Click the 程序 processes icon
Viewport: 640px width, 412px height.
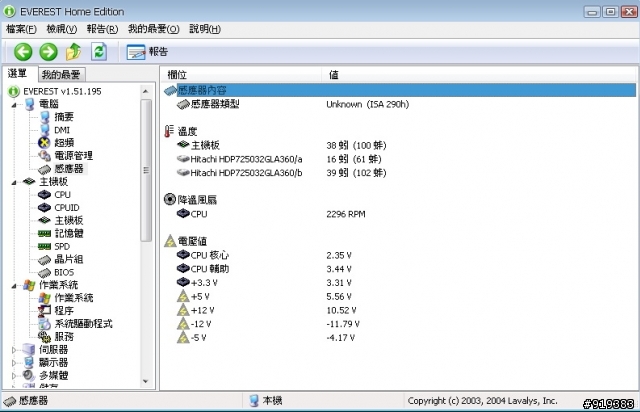pos(44,311)
